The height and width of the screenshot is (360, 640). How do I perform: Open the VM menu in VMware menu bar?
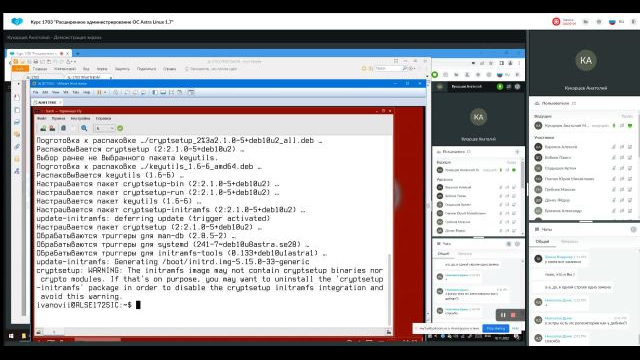point(65,92)
